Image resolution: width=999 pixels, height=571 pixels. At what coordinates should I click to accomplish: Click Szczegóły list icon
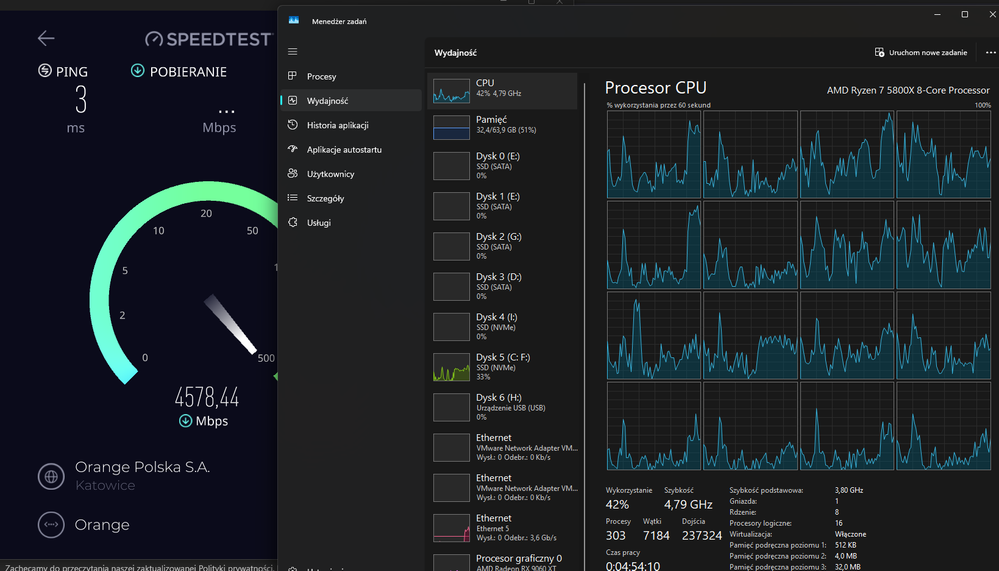[x=292, y=198]
